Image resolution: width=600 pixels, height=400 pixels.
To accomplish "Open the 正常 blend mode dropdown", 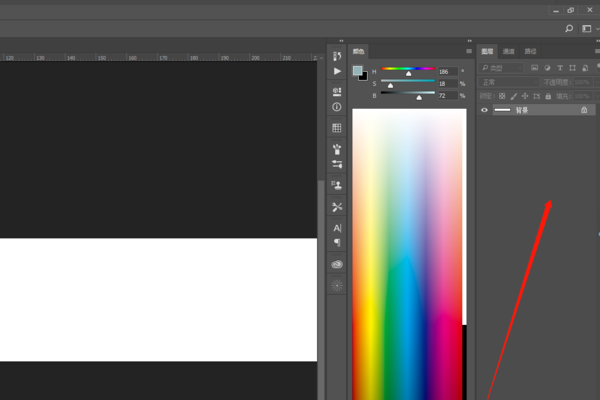I will click(x=509, y=82).
